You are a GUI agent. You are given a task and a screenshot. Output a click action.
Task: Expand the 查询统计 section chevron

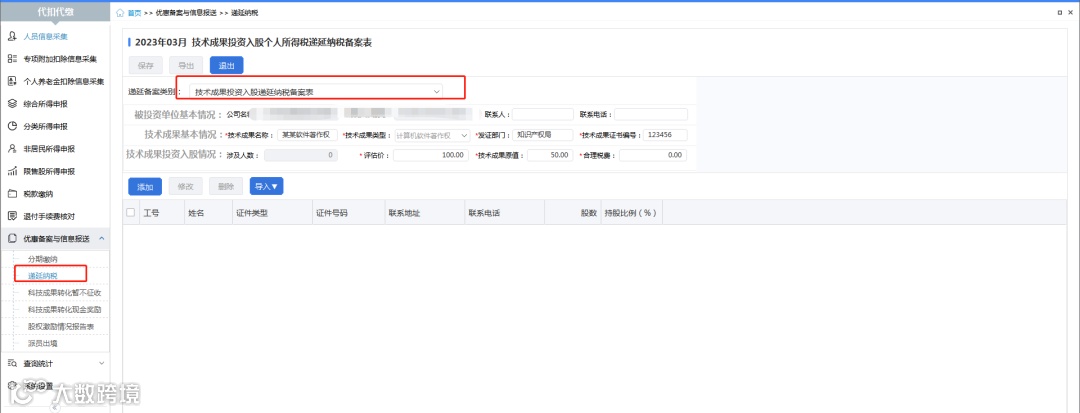coord(102,363)
